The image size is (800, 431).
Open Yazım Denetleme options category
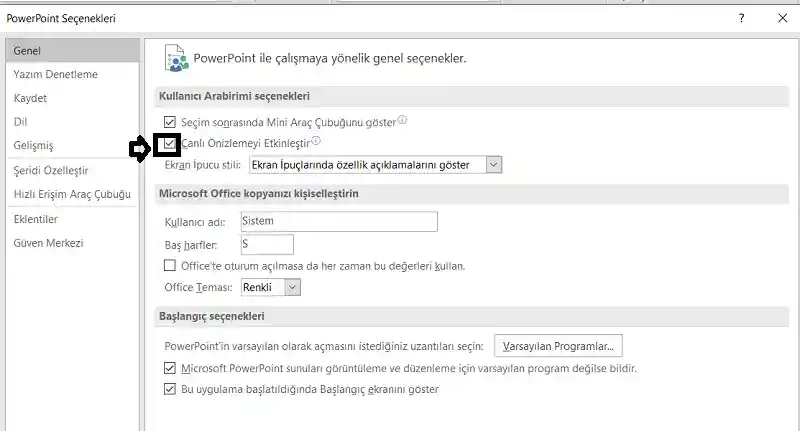(55, 74)
